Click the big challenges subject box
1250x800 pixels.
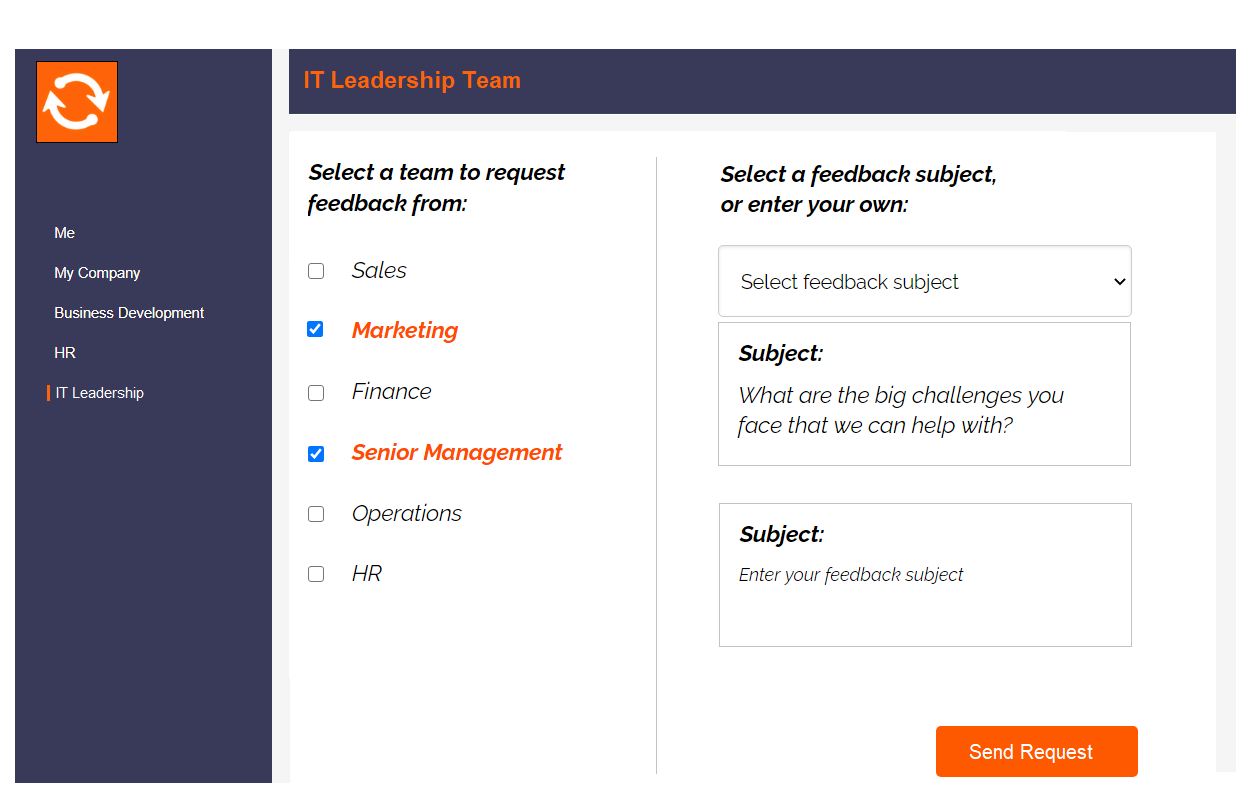[924, 394]
